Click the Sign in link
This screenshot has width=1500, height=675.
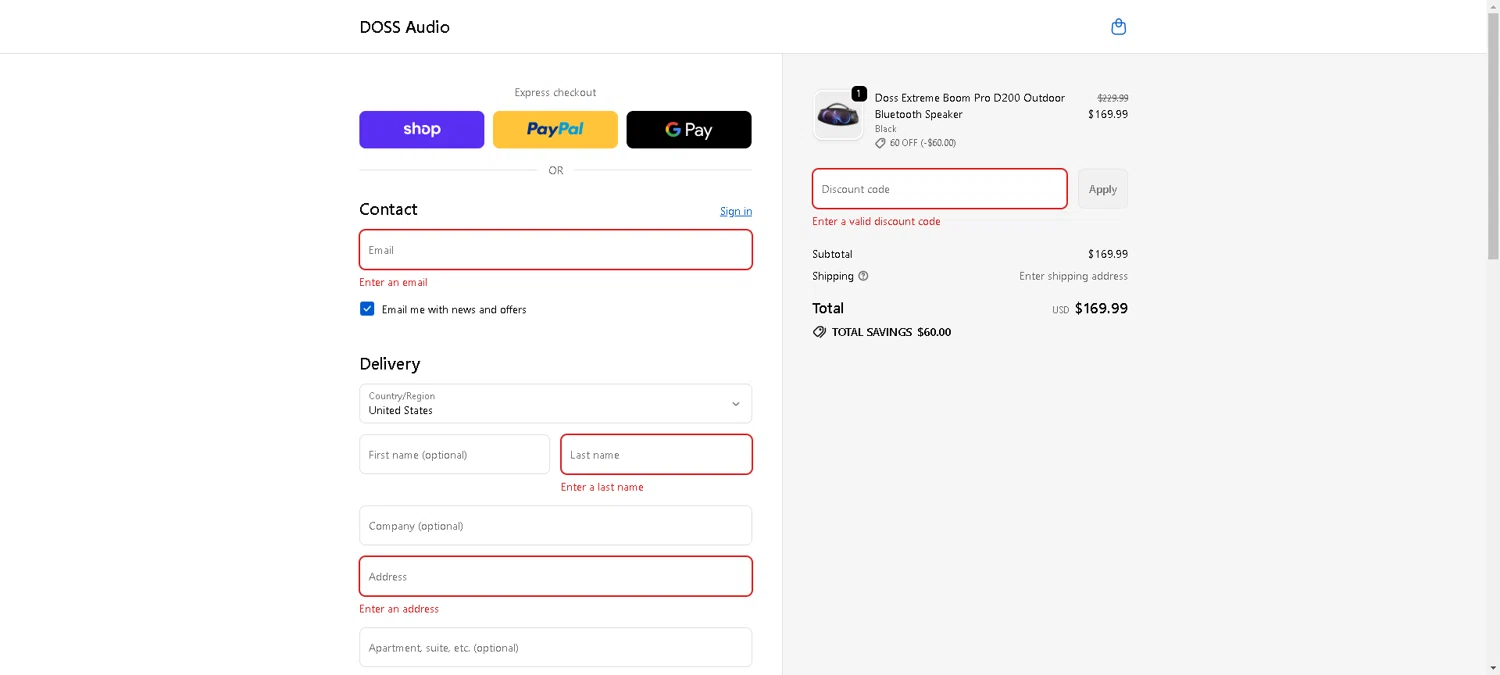click(735, 211)
